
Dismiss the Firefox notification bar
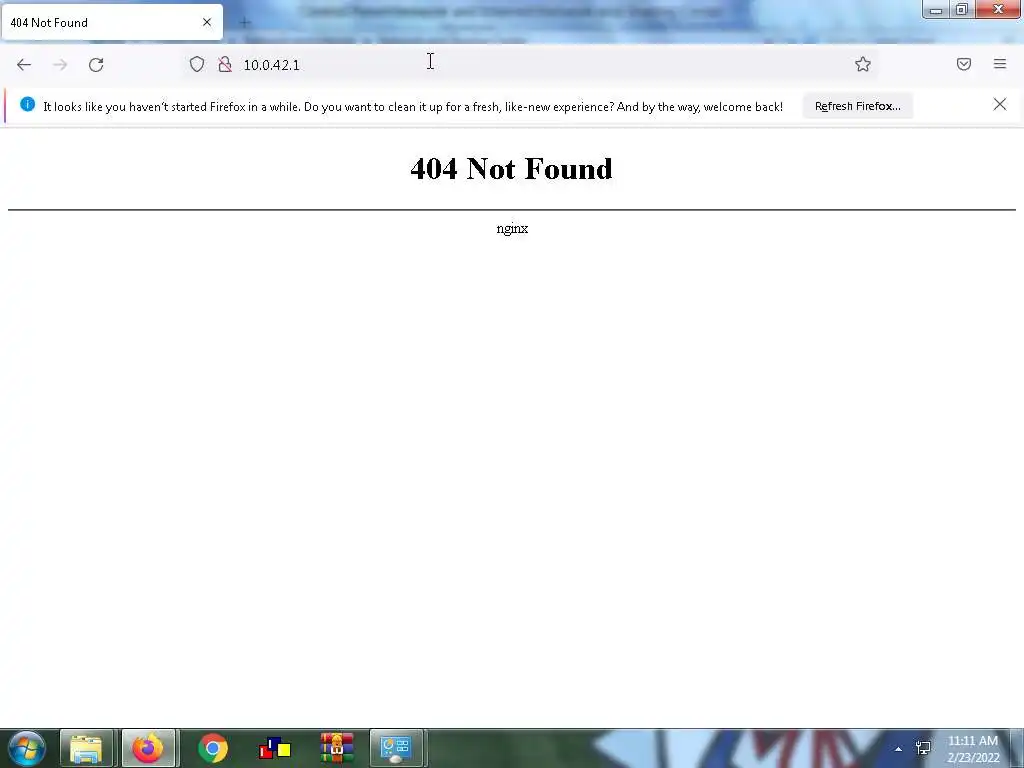999,104
